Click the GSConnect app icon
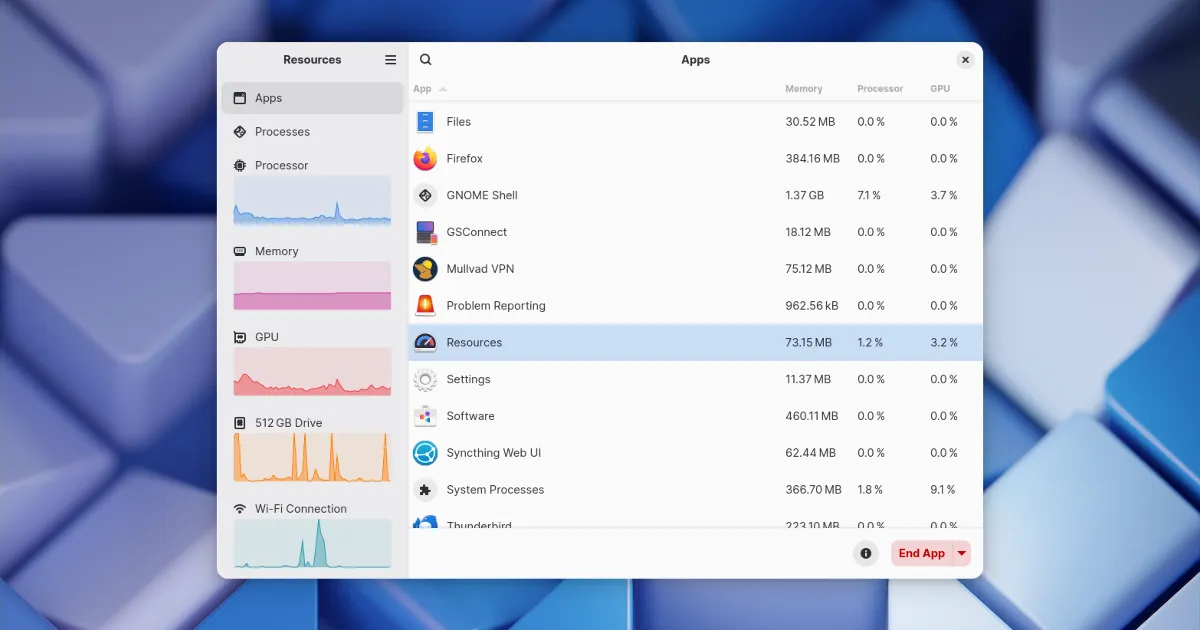Image resolution: width=1200 pixels, height=630 pixels. pos(425,232)
